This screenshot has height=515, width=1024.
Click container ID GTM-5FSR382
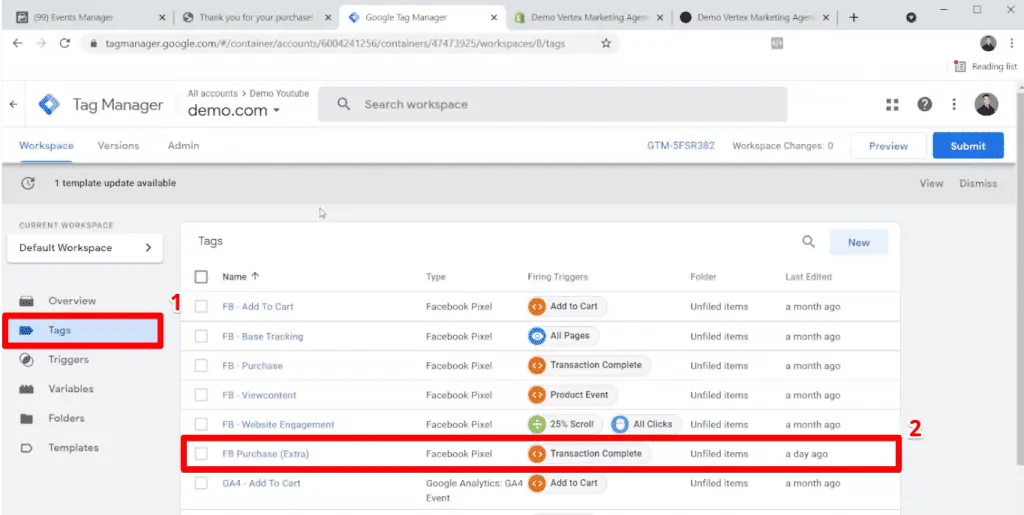point(680,146)
